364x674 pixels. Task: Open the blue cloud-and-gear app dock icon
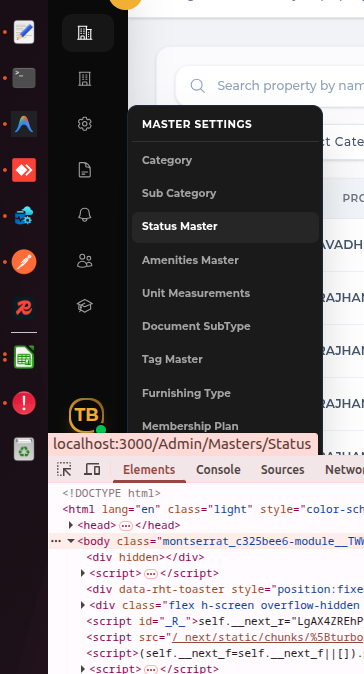[x=24, y=216]
